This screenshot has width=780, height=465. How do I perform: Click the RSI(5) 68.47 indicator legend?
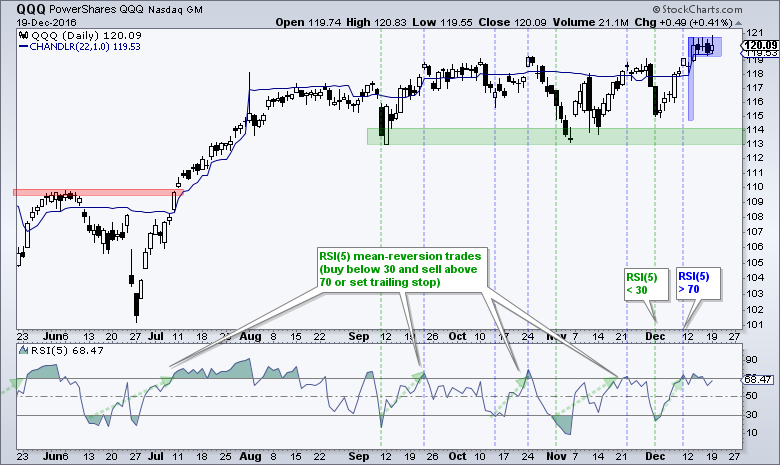tap(67, 351)
